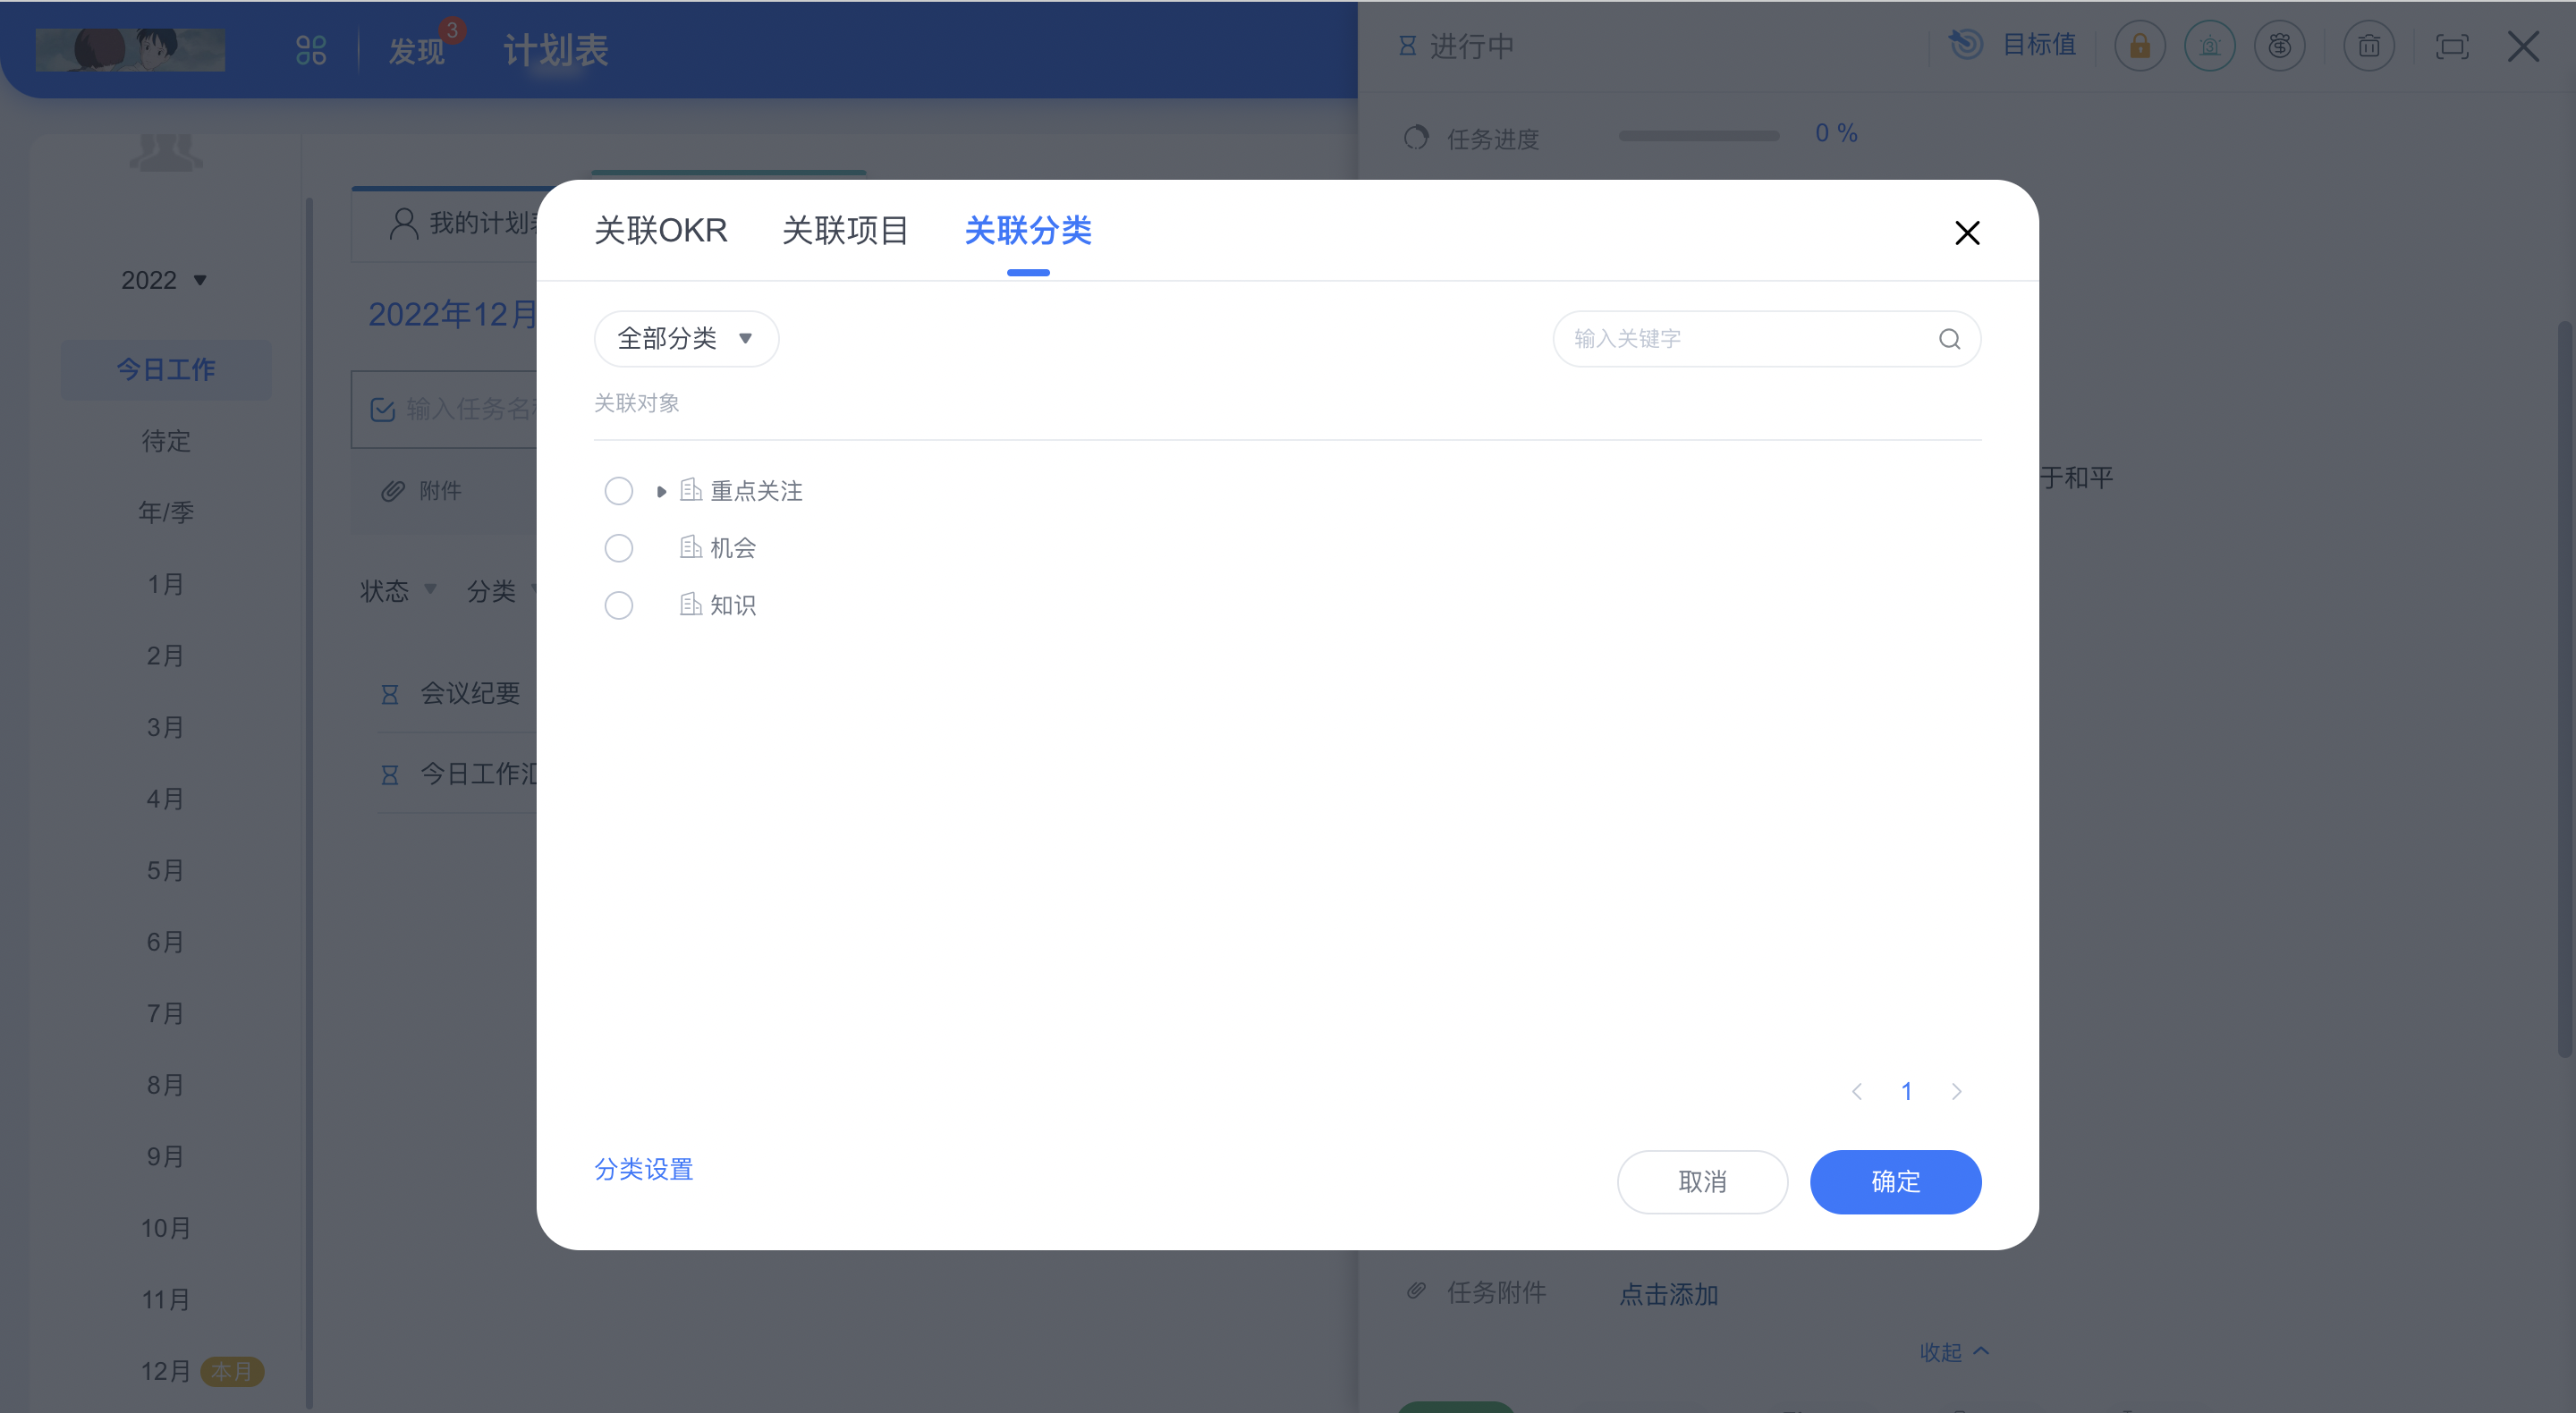
Task: Open the 计划表 menu item
Action: coord(555,50)
